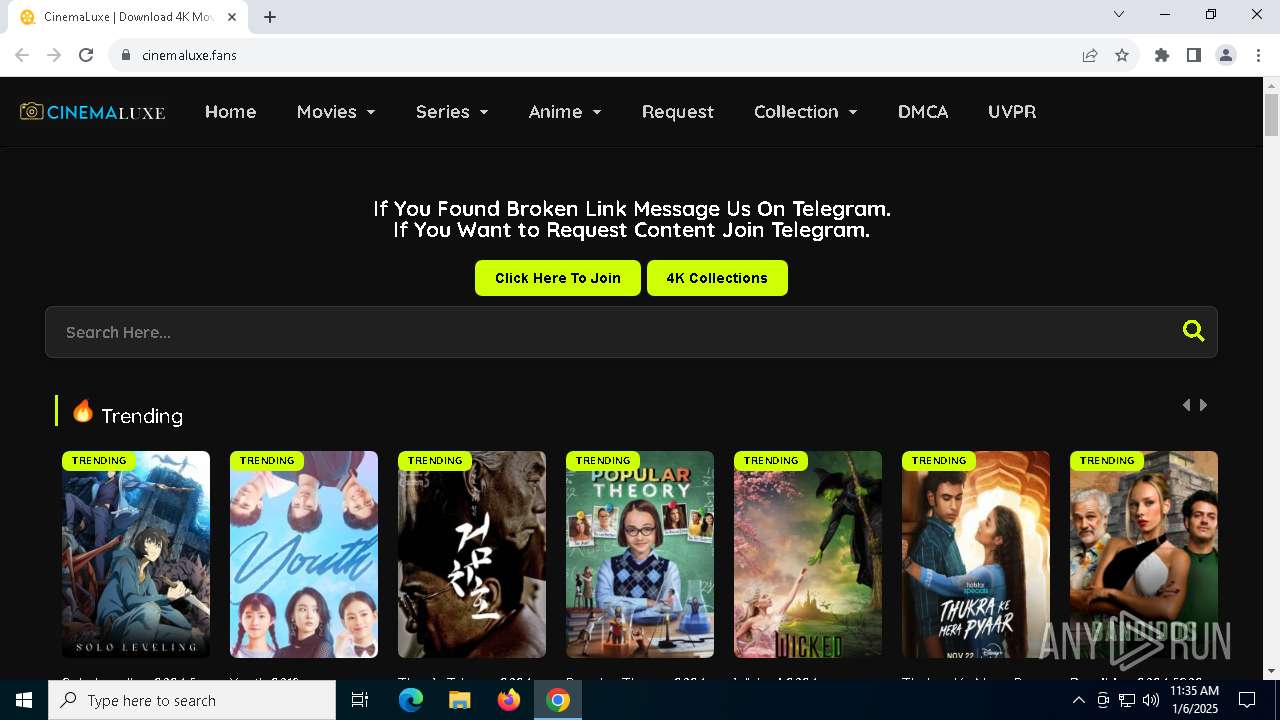Image resolution: width=1280 pixels, height=720 pixels.
Task: Click Windows taskbar search box
Action: [192, 700]
